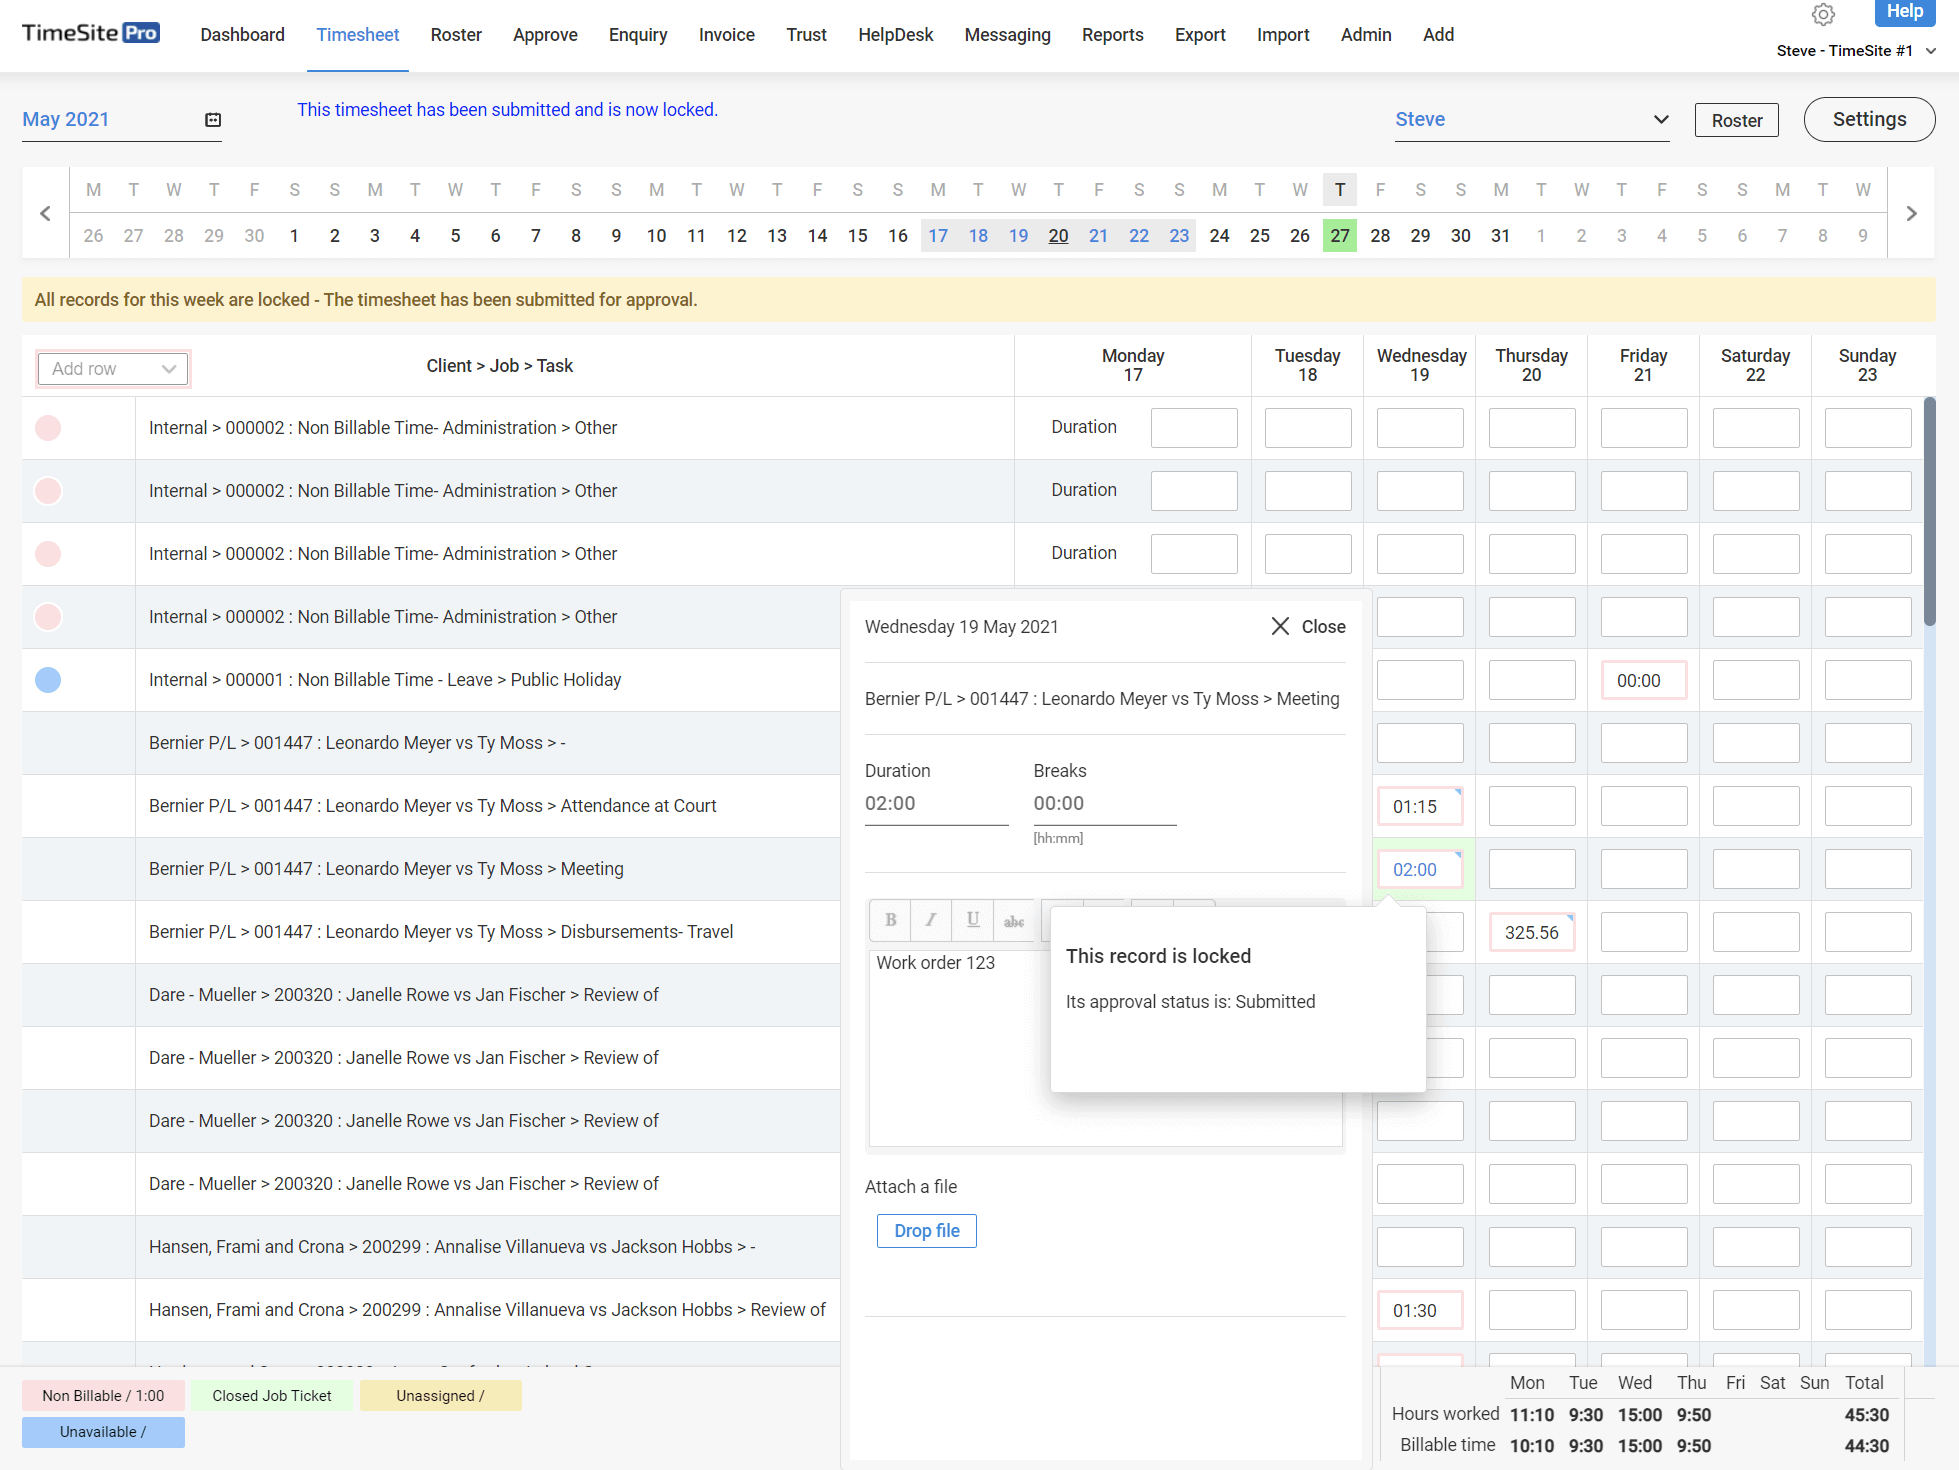The image size is (1959, 1470).
Task: Open the May 2021 month selector
Action: (x=122, y=120)
